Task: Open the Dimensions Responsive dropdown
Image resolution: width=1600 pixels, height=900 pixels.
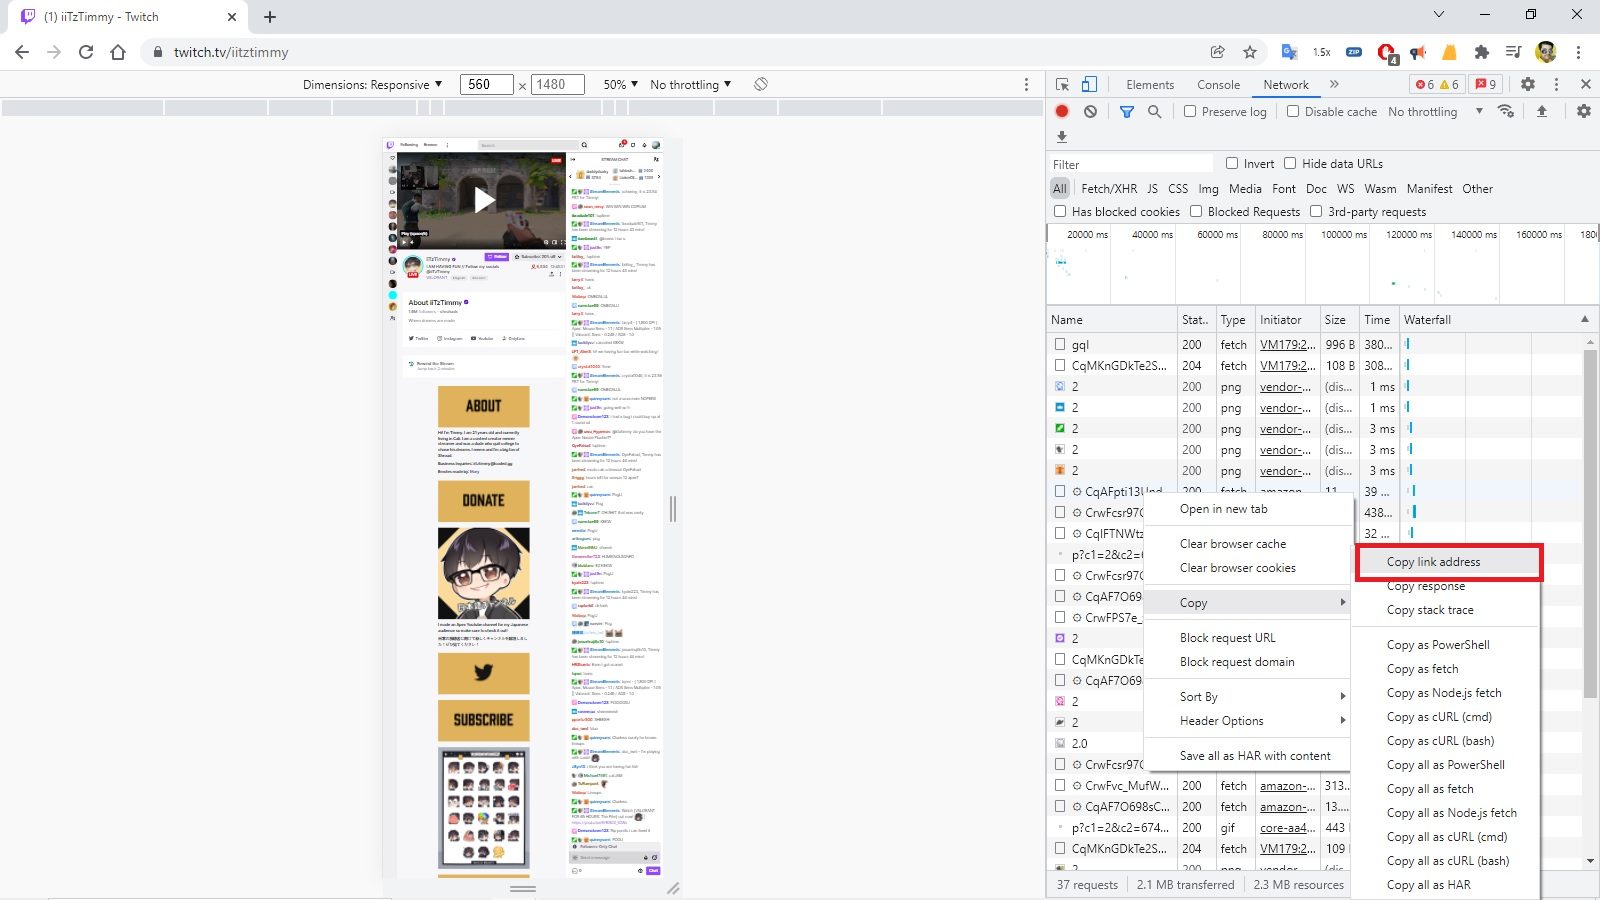Action: coord(372,85)
